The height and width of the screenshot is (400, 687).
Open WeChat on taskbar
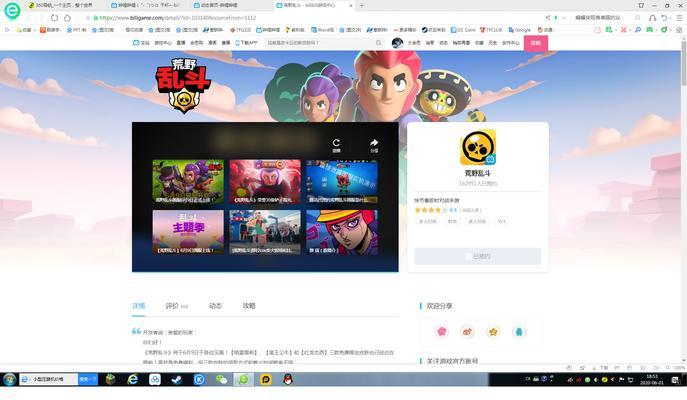pos(221,379)
